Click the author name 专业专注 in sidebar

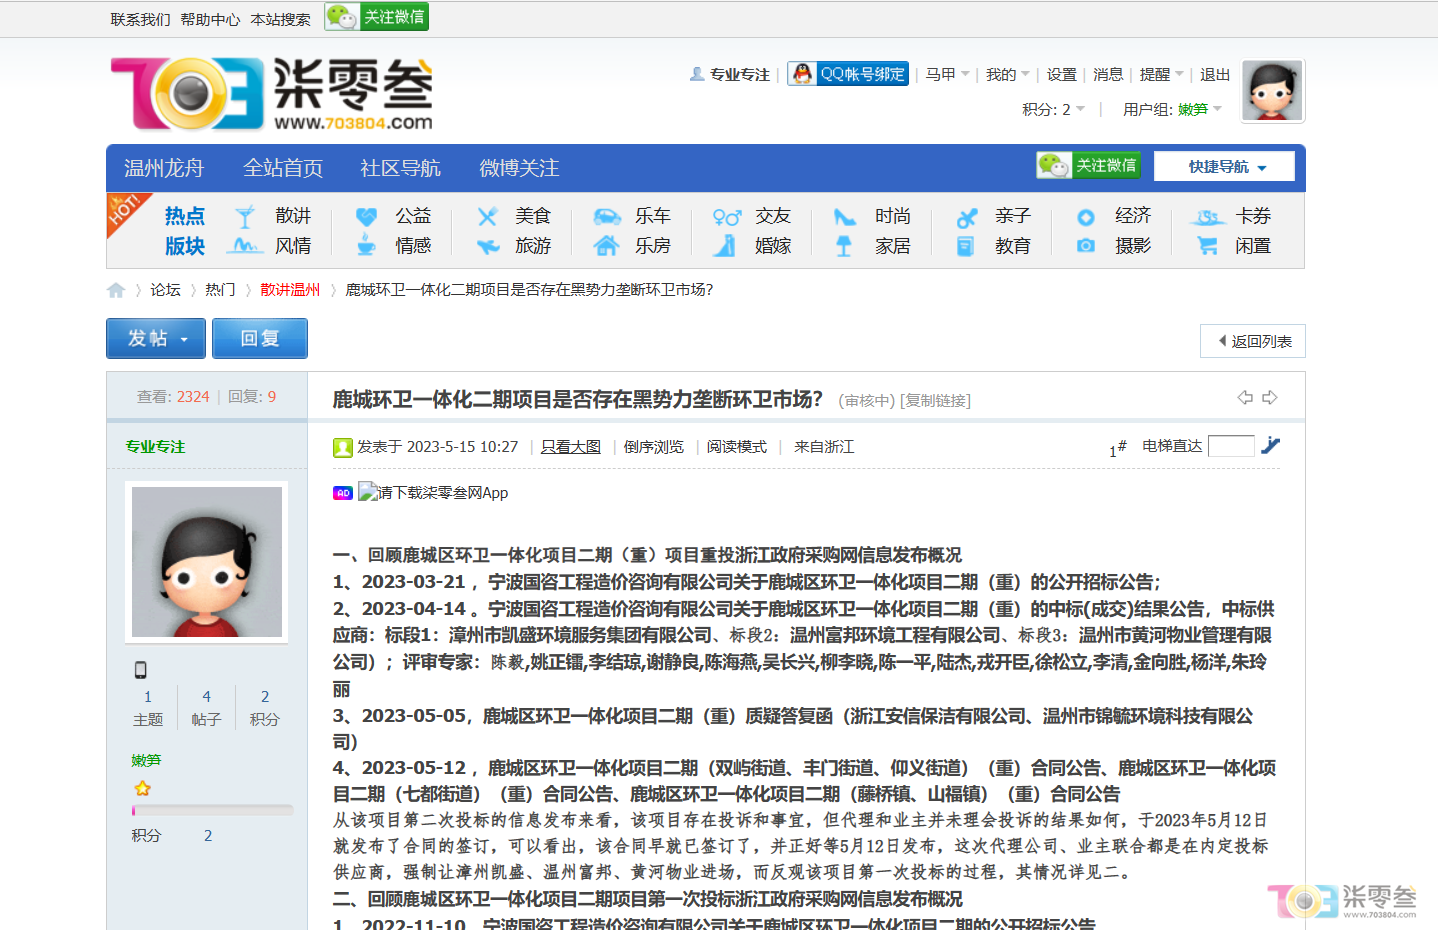[156, 447]
